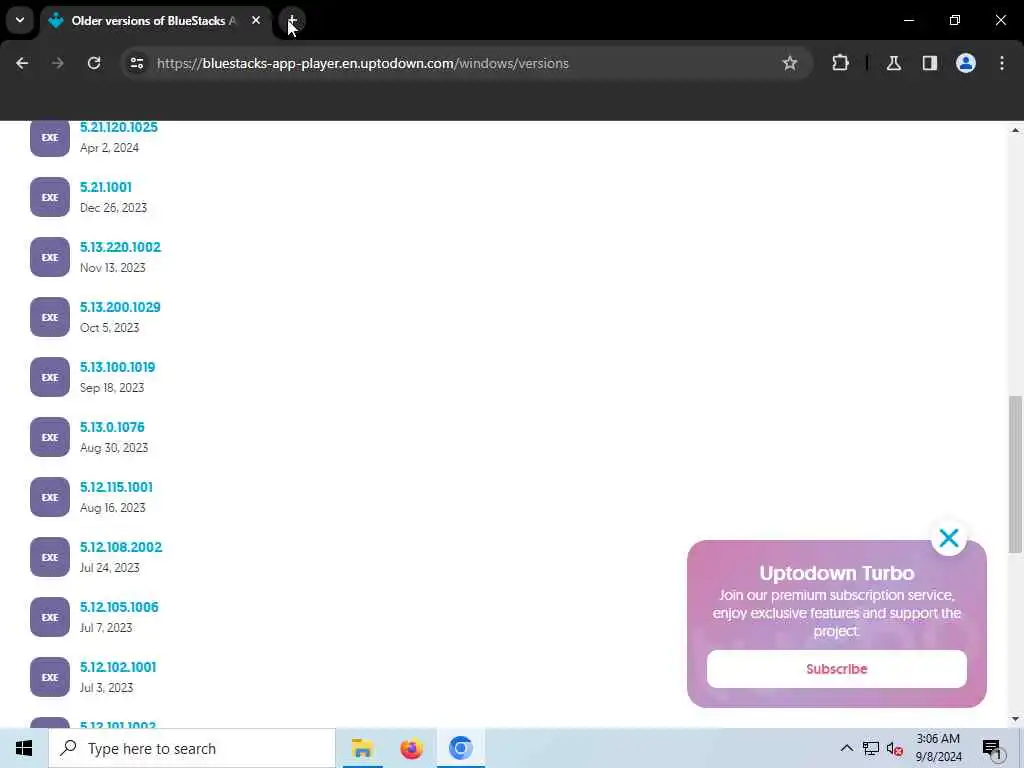
Task: Open File Explorer from taskbar
Action: click(x=362, y=748)
